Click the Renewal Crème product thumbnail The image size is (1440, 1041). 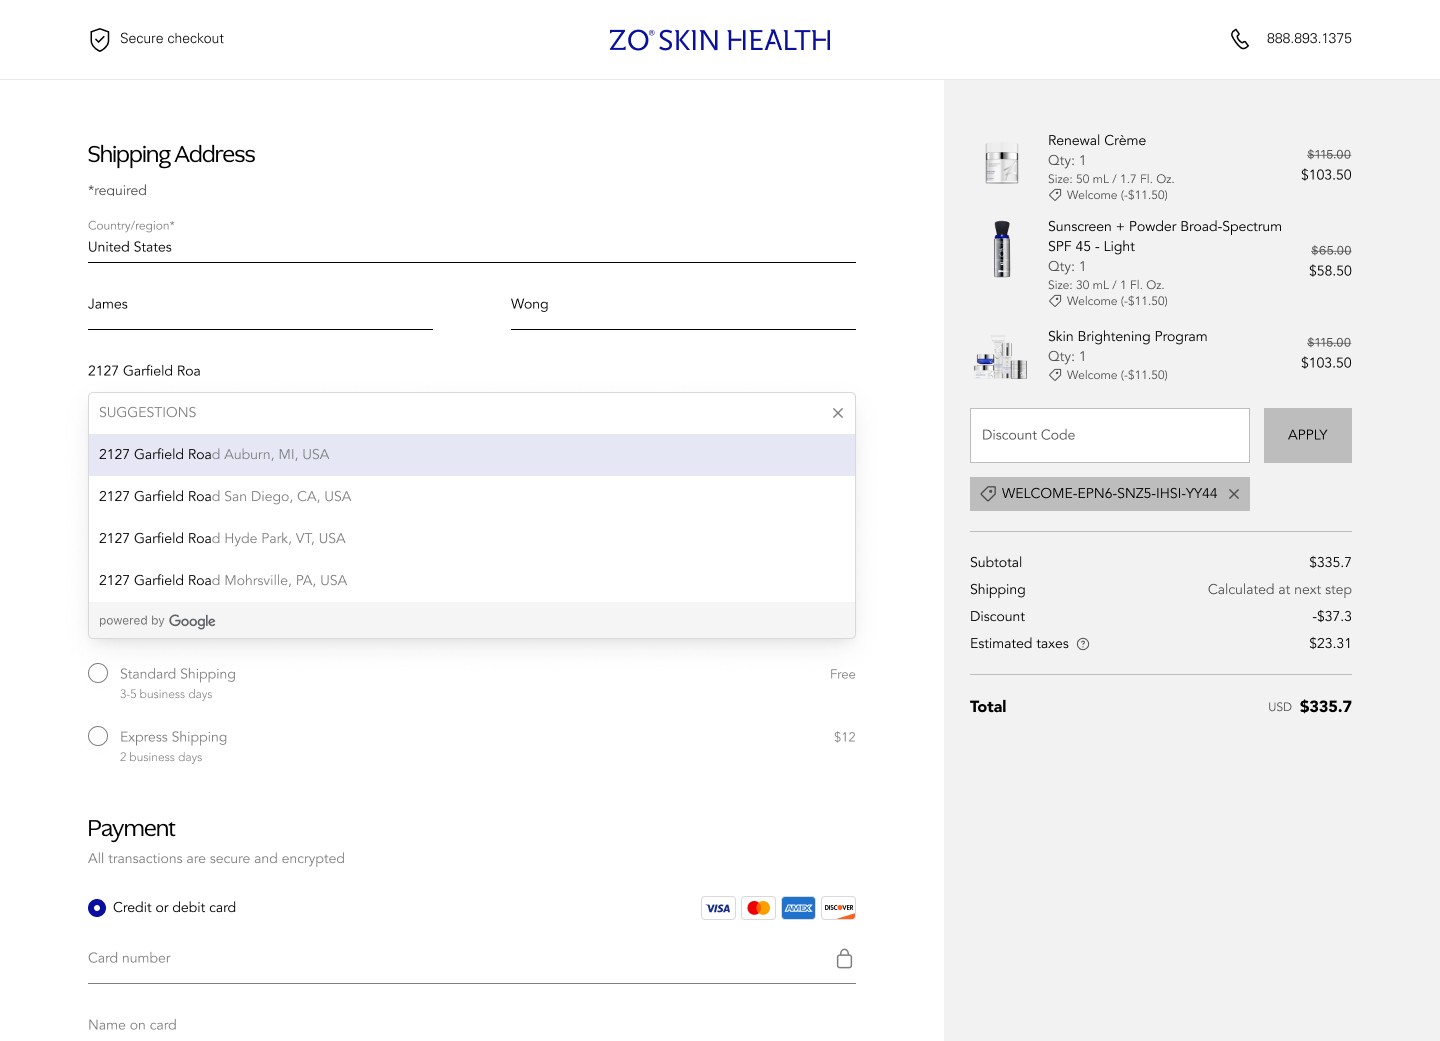1001,163
